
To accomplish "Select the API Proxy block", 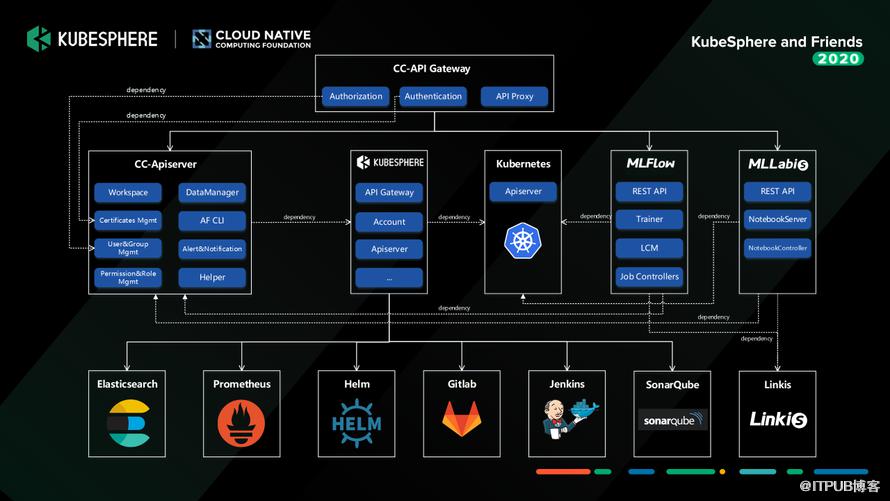I will 514,96.
